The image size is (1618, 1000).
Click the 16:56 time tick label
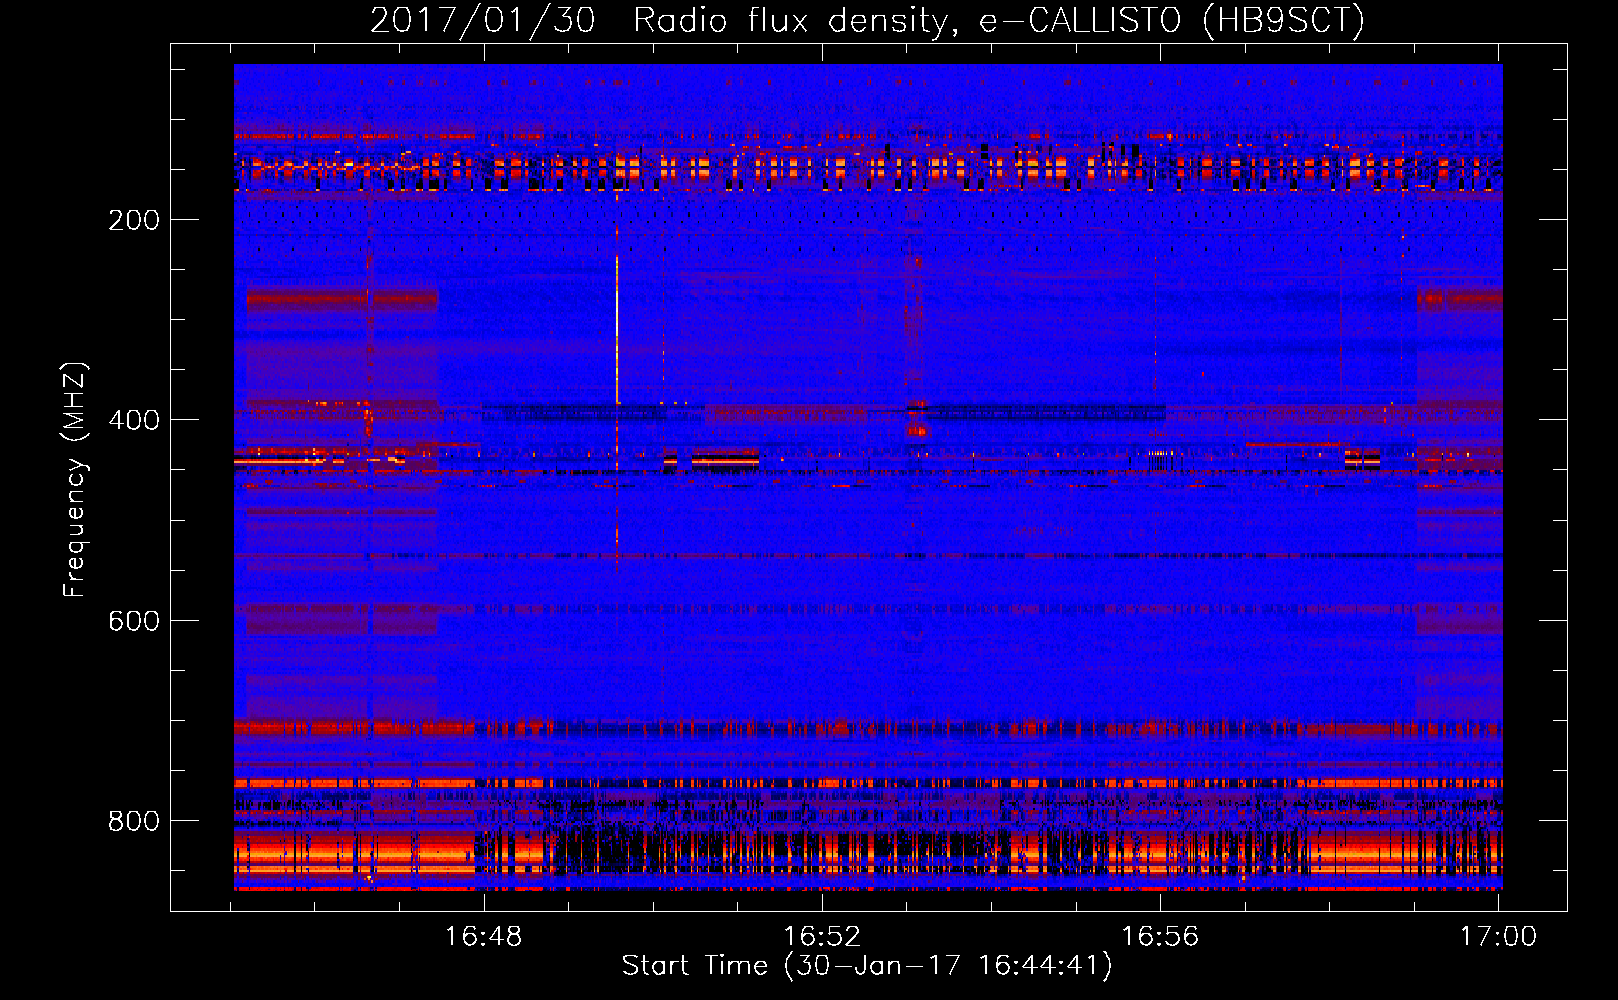pyautogui.click(x=1160, y=936)
